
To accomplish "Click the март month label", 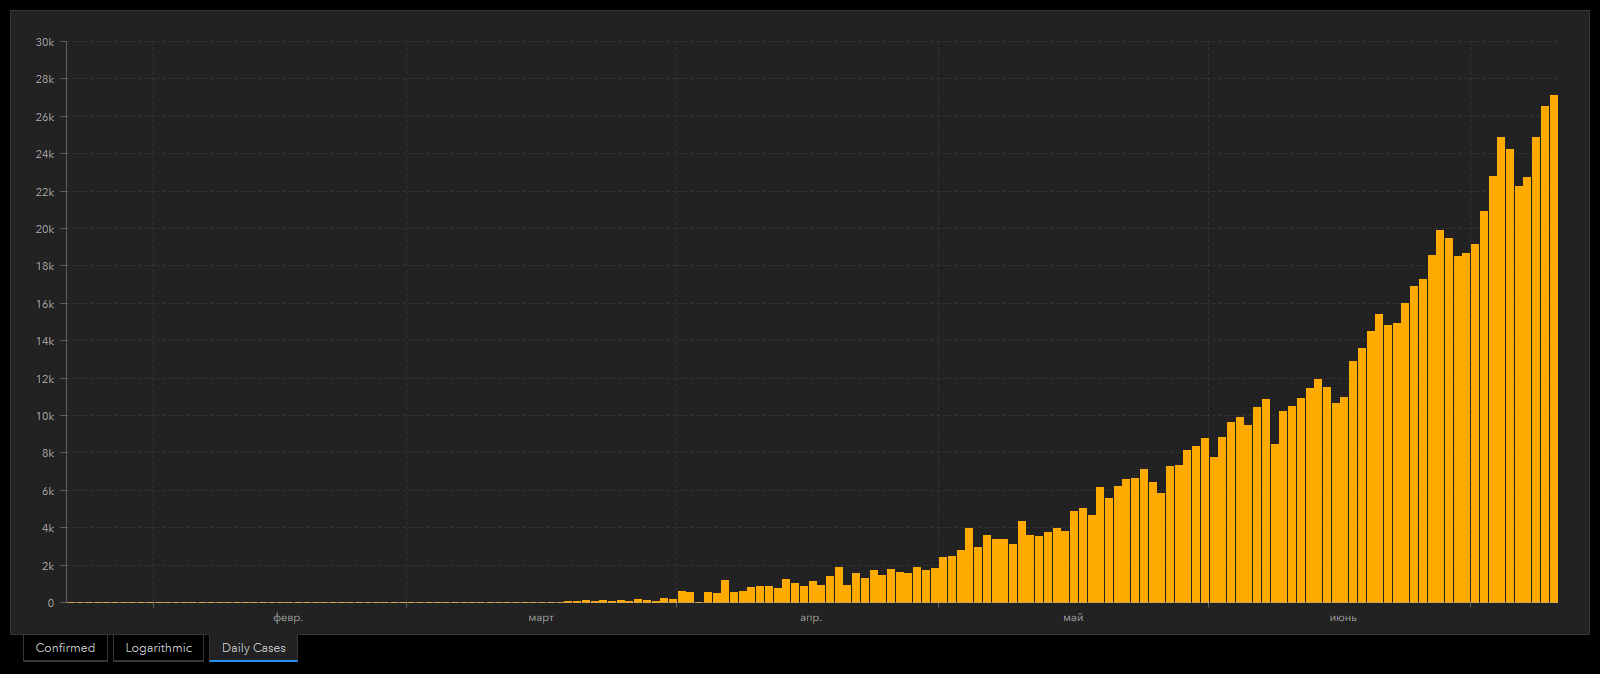I will (x=541, y=618).
